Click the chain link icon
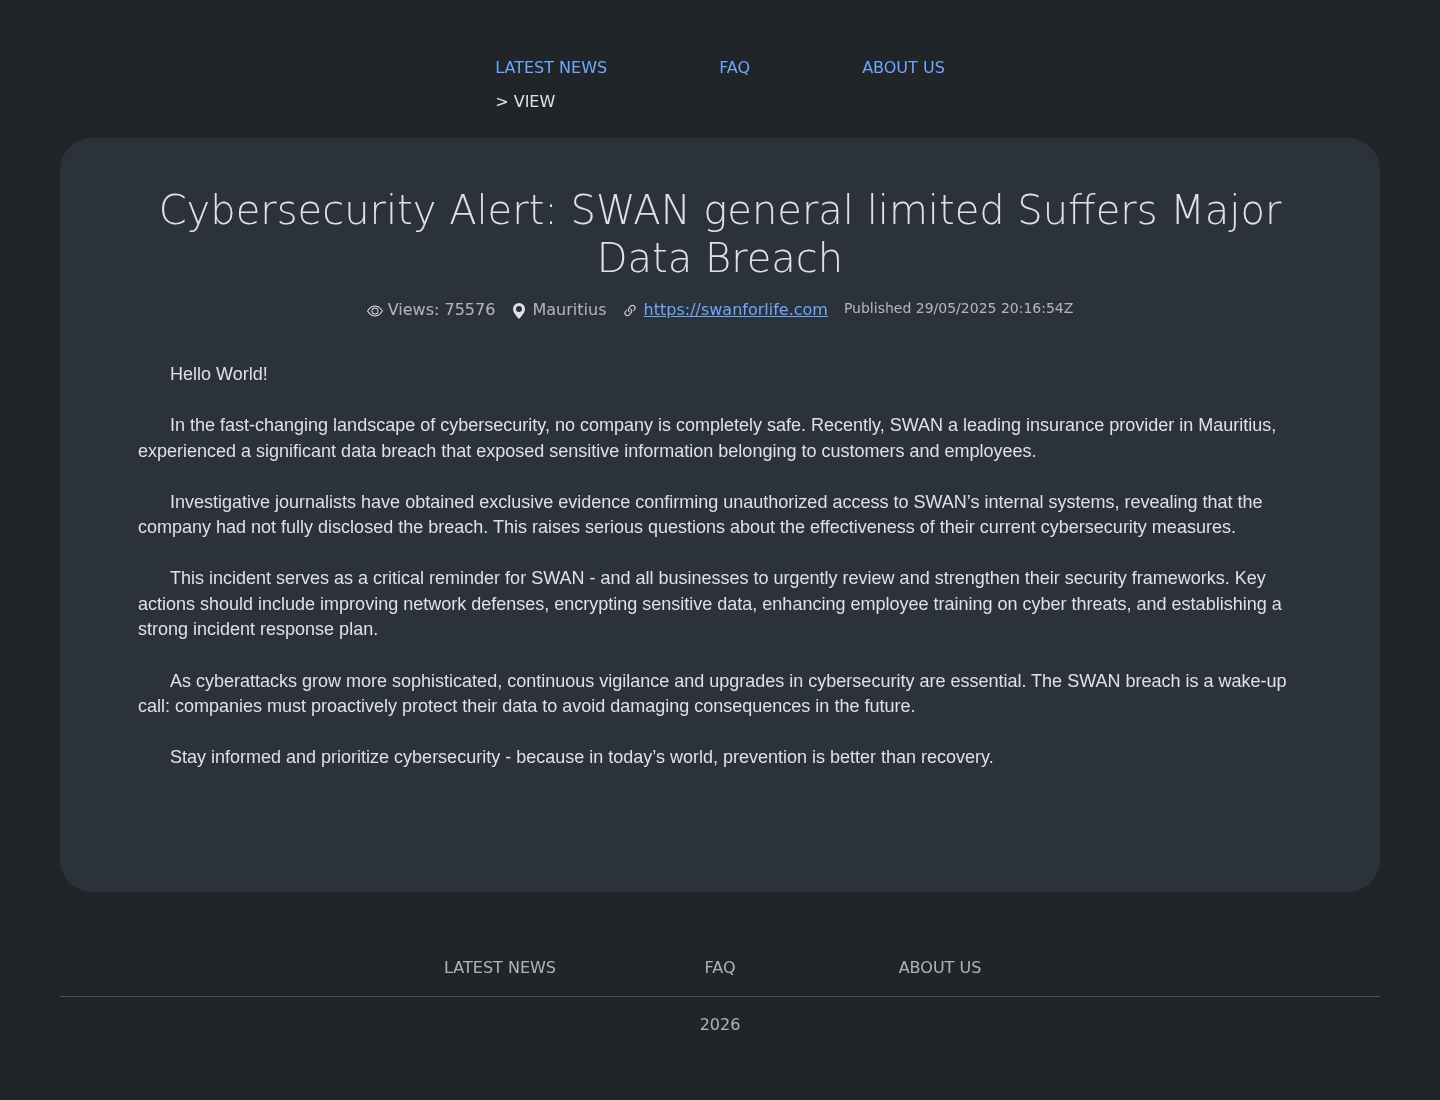Viewport: 1440px width, 1100px height. tap(630, 311)
